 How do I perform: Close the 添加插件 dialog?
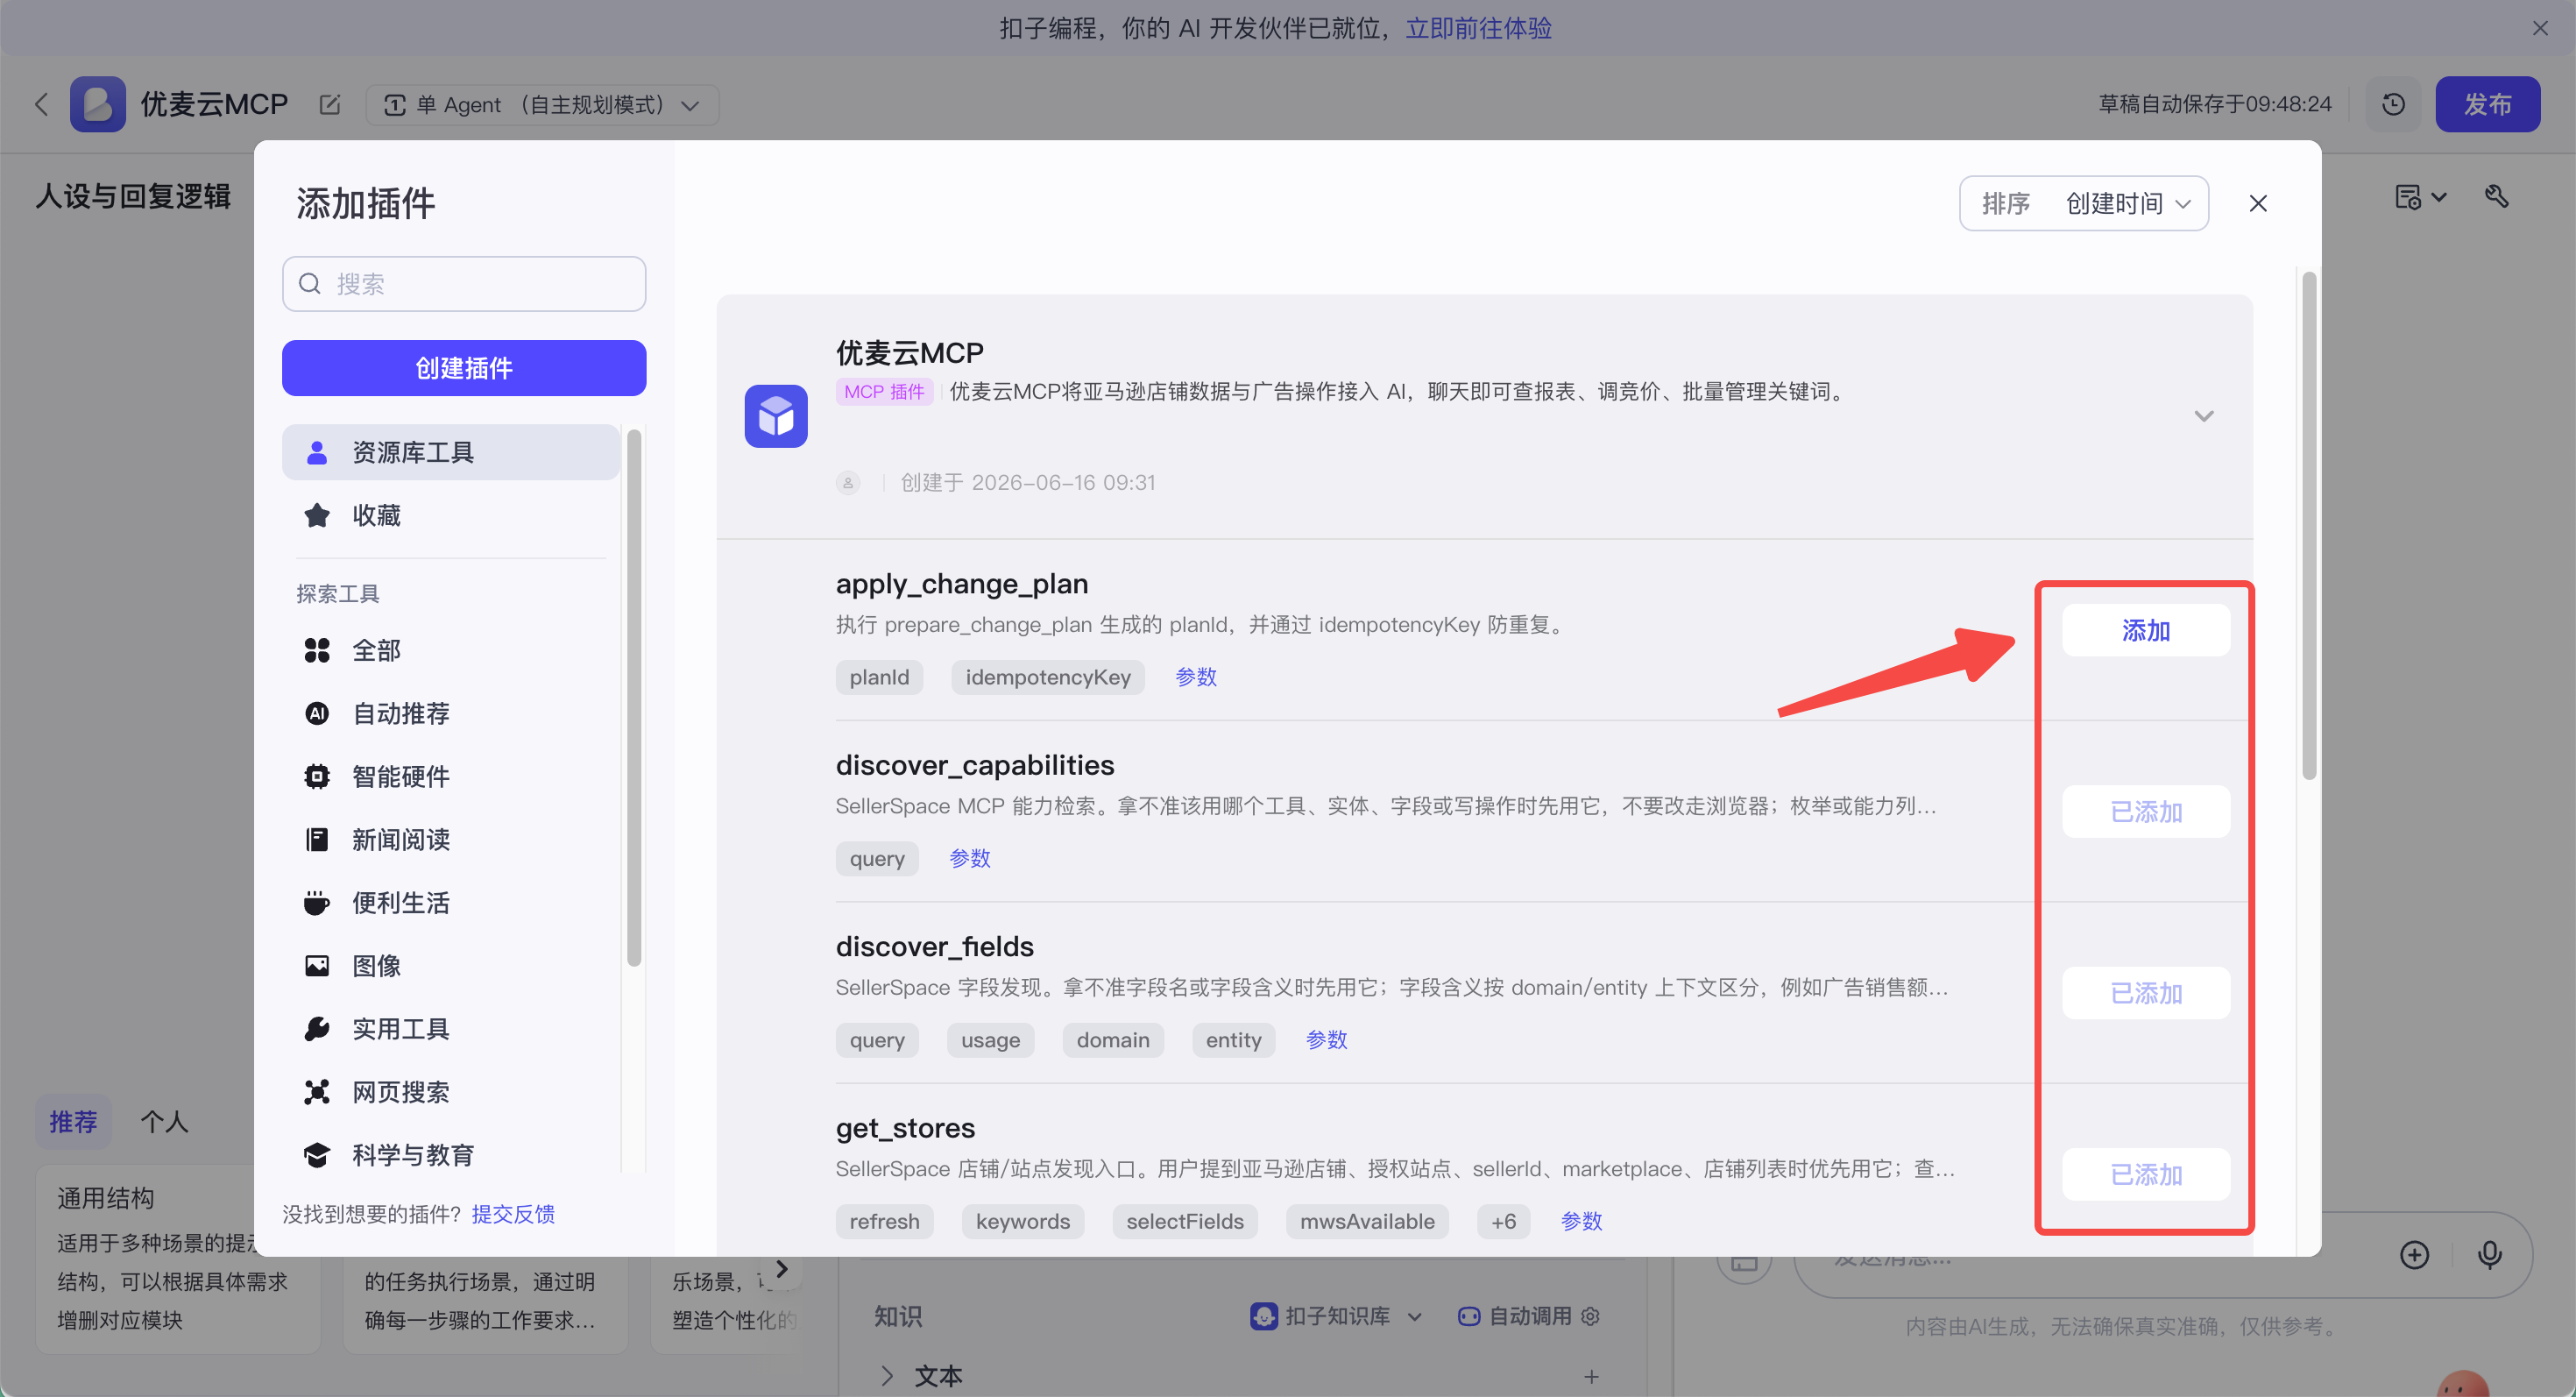(2258, 204)
